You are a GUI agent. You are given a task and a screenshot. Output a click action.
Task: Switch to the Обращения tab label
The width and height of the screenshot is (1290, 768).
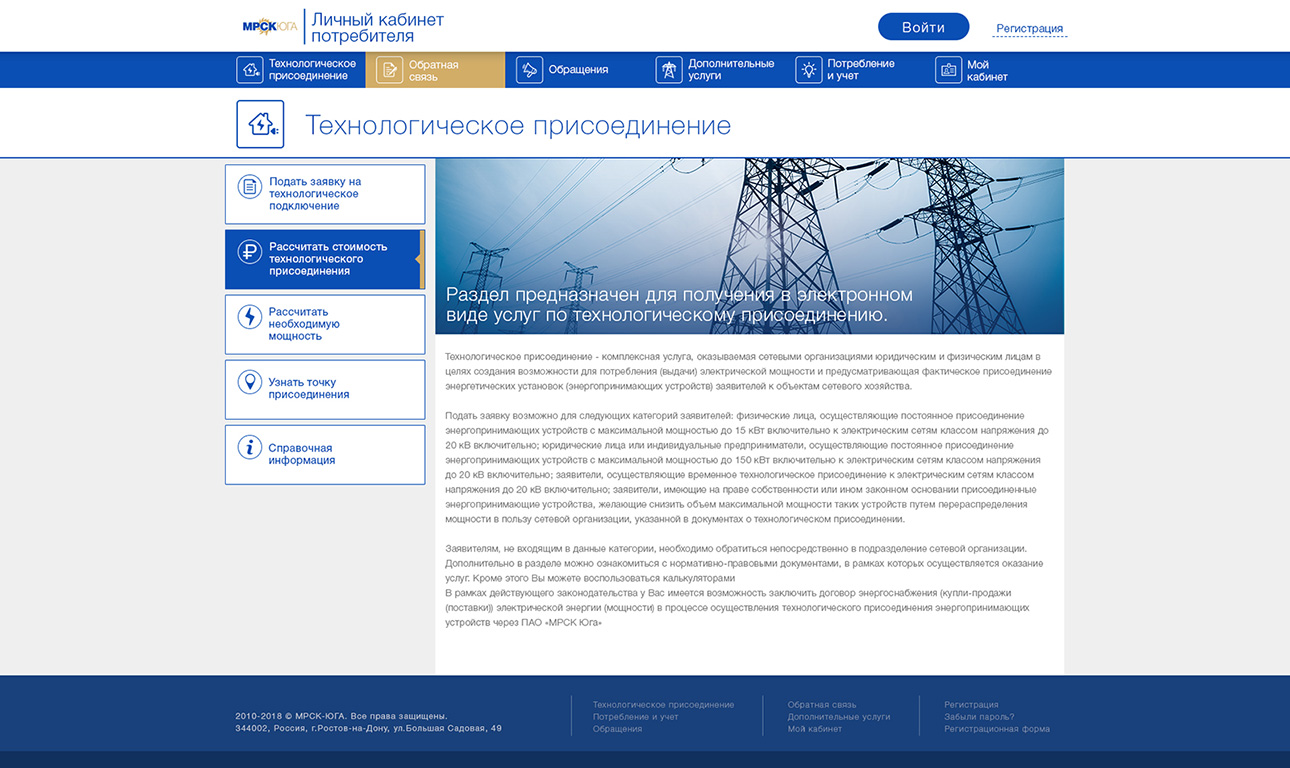578,70
